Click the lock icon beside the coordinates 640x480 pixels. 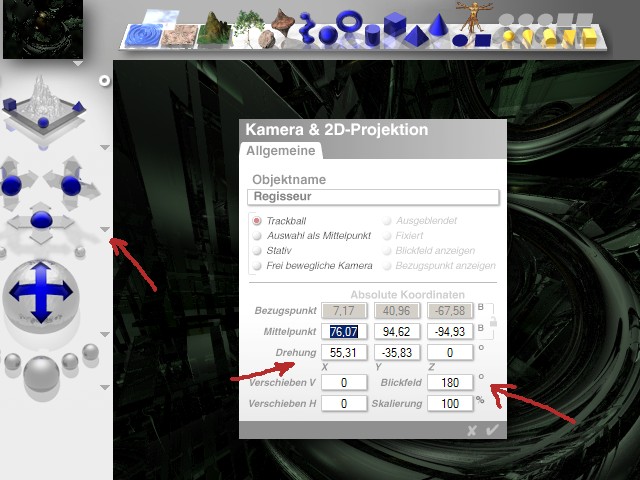click(493, 322)
